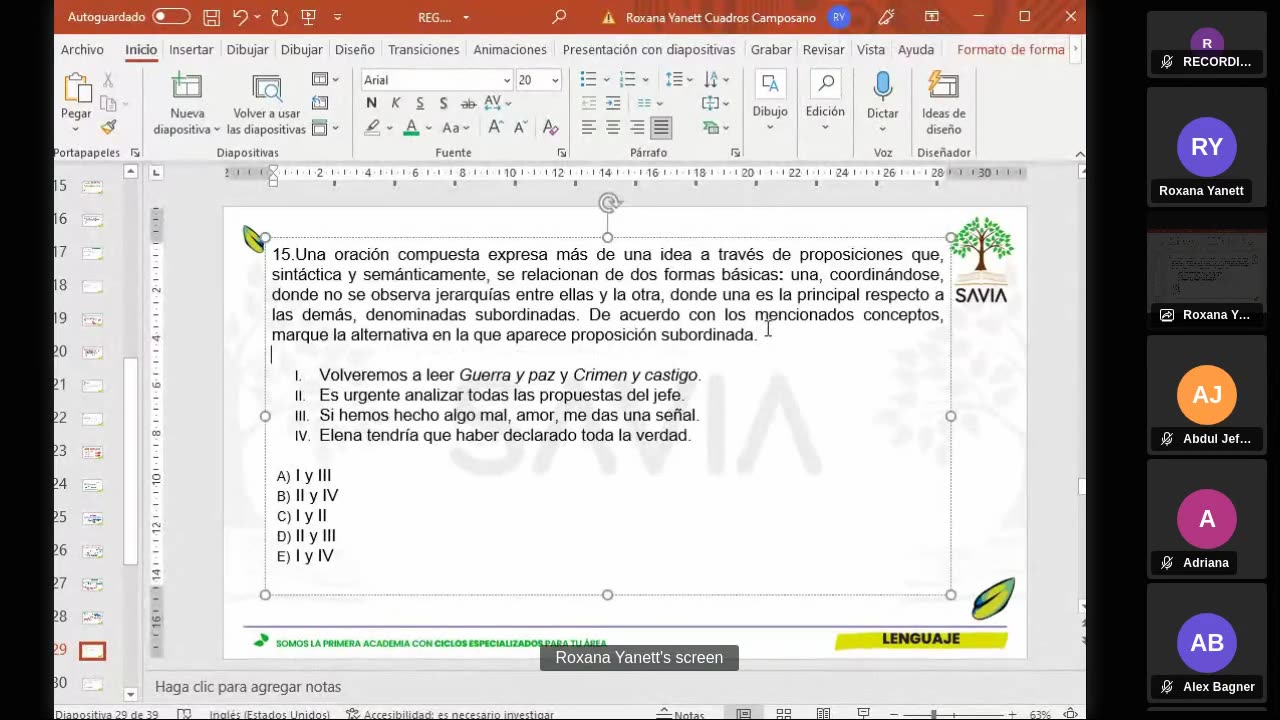The width and height of the screenshot is (1280, 720).
Task: Apply the font color A swatch
Action: tap(411, 128)
